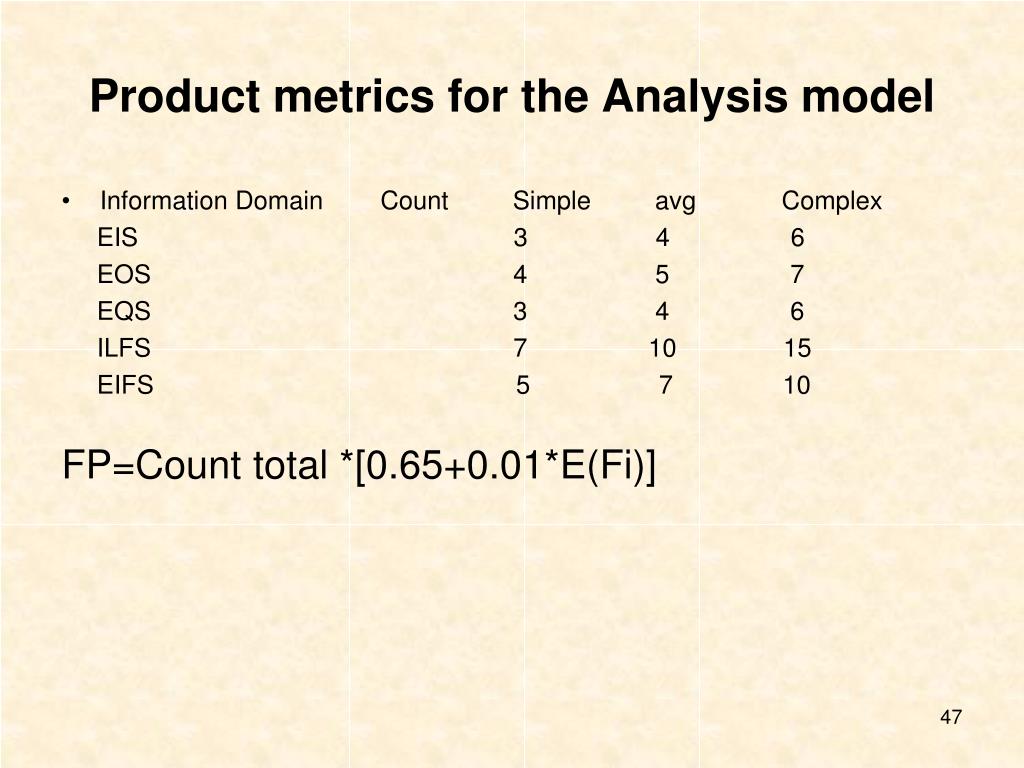Image resolution: width=1024 pixels, height=768 pixels.
Task: Click the ILFS avg value 10
Action: coord(662,348)
